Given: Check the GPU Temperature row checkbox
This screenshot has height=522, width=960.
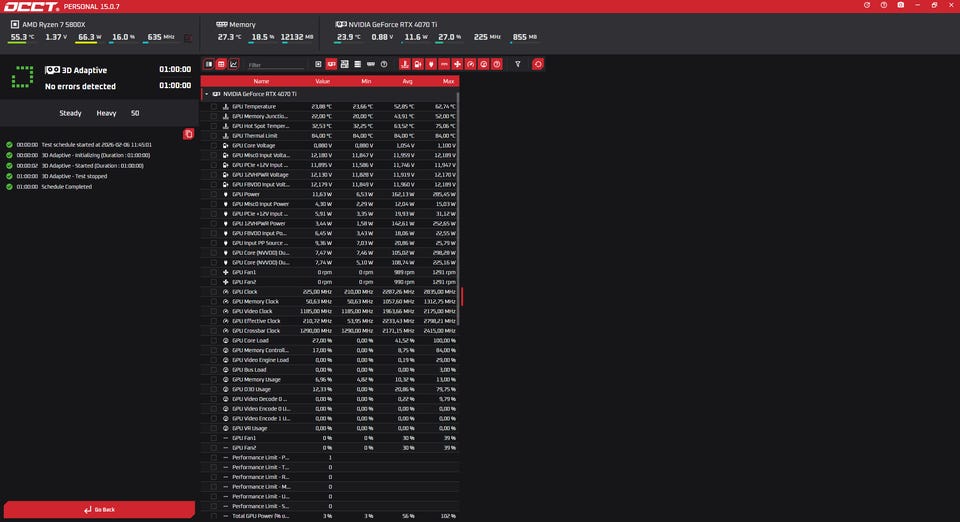Looking at the screenshot, I should (214, 106).
